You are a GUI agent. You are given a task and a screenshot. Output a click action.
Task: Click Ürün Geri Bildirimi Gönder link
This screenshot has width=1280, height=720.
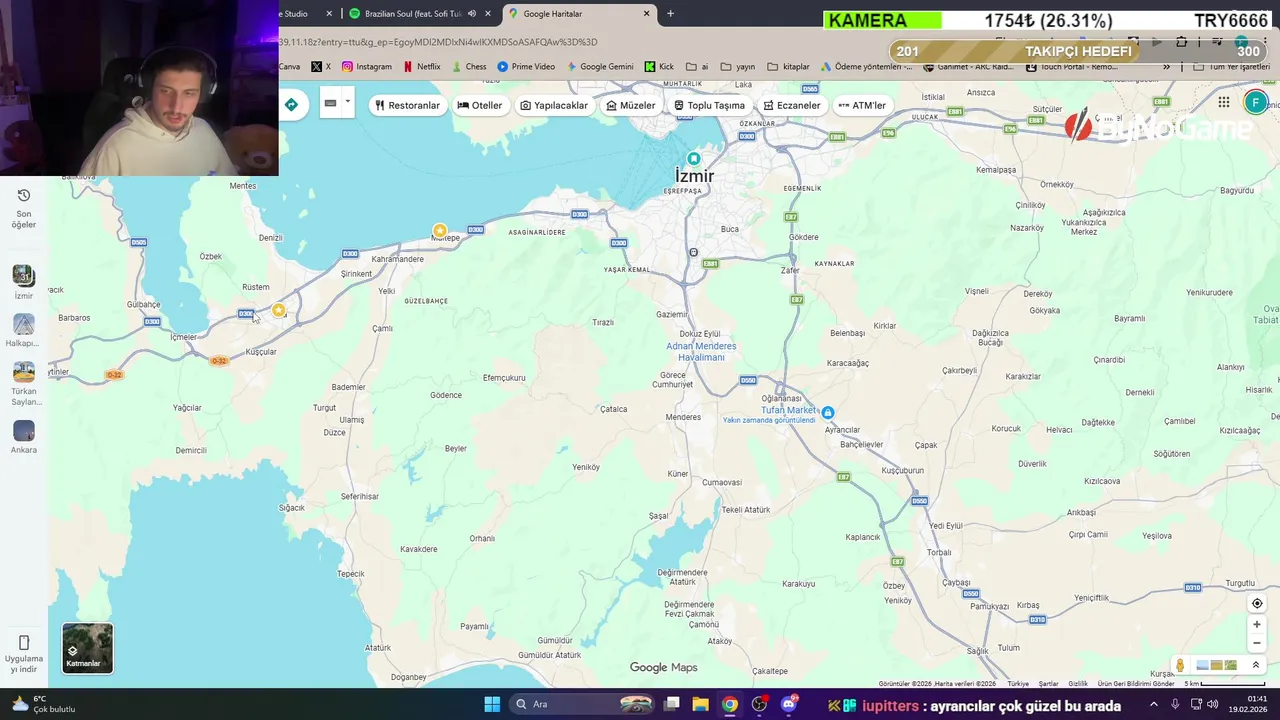[x=1135, y=684]
